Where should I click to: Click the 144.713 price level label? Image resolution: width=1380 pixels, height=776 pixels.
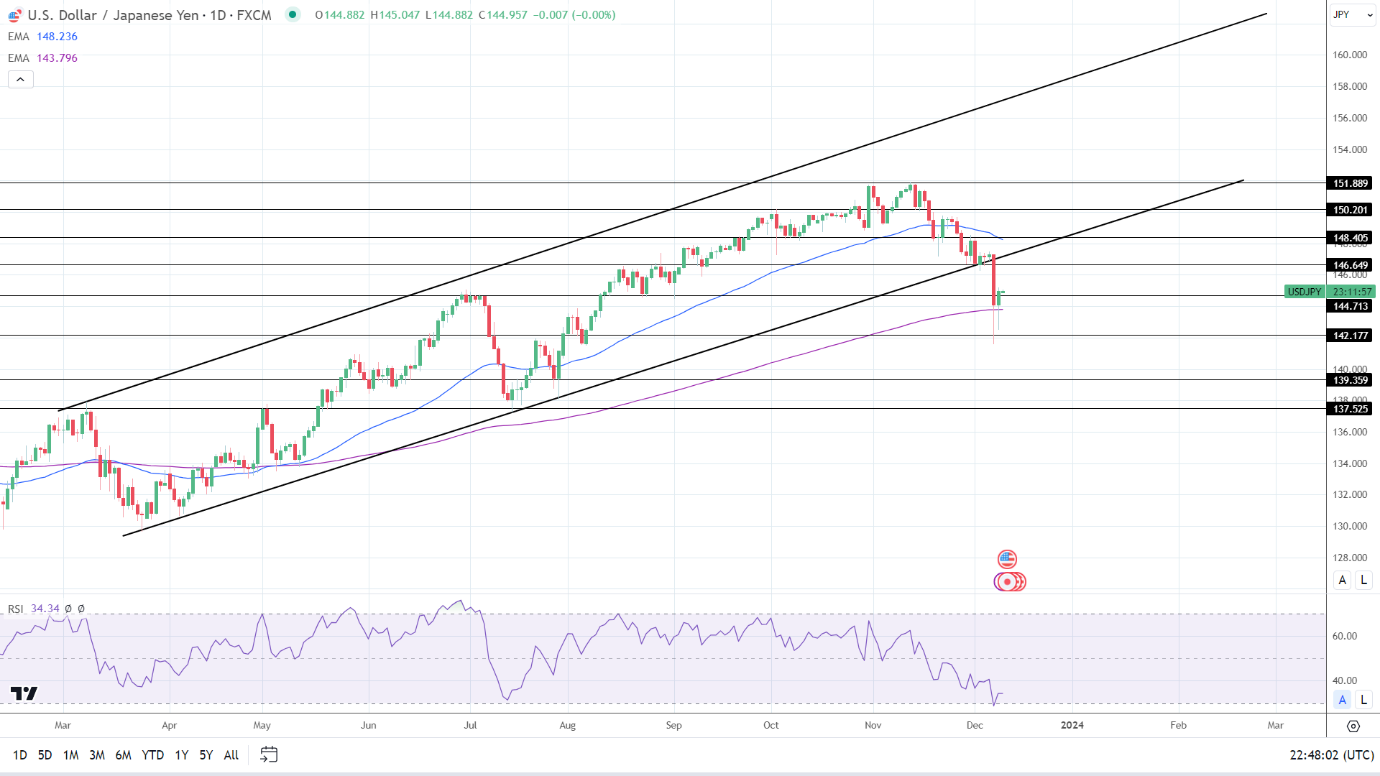click(x=1349, y=306)
